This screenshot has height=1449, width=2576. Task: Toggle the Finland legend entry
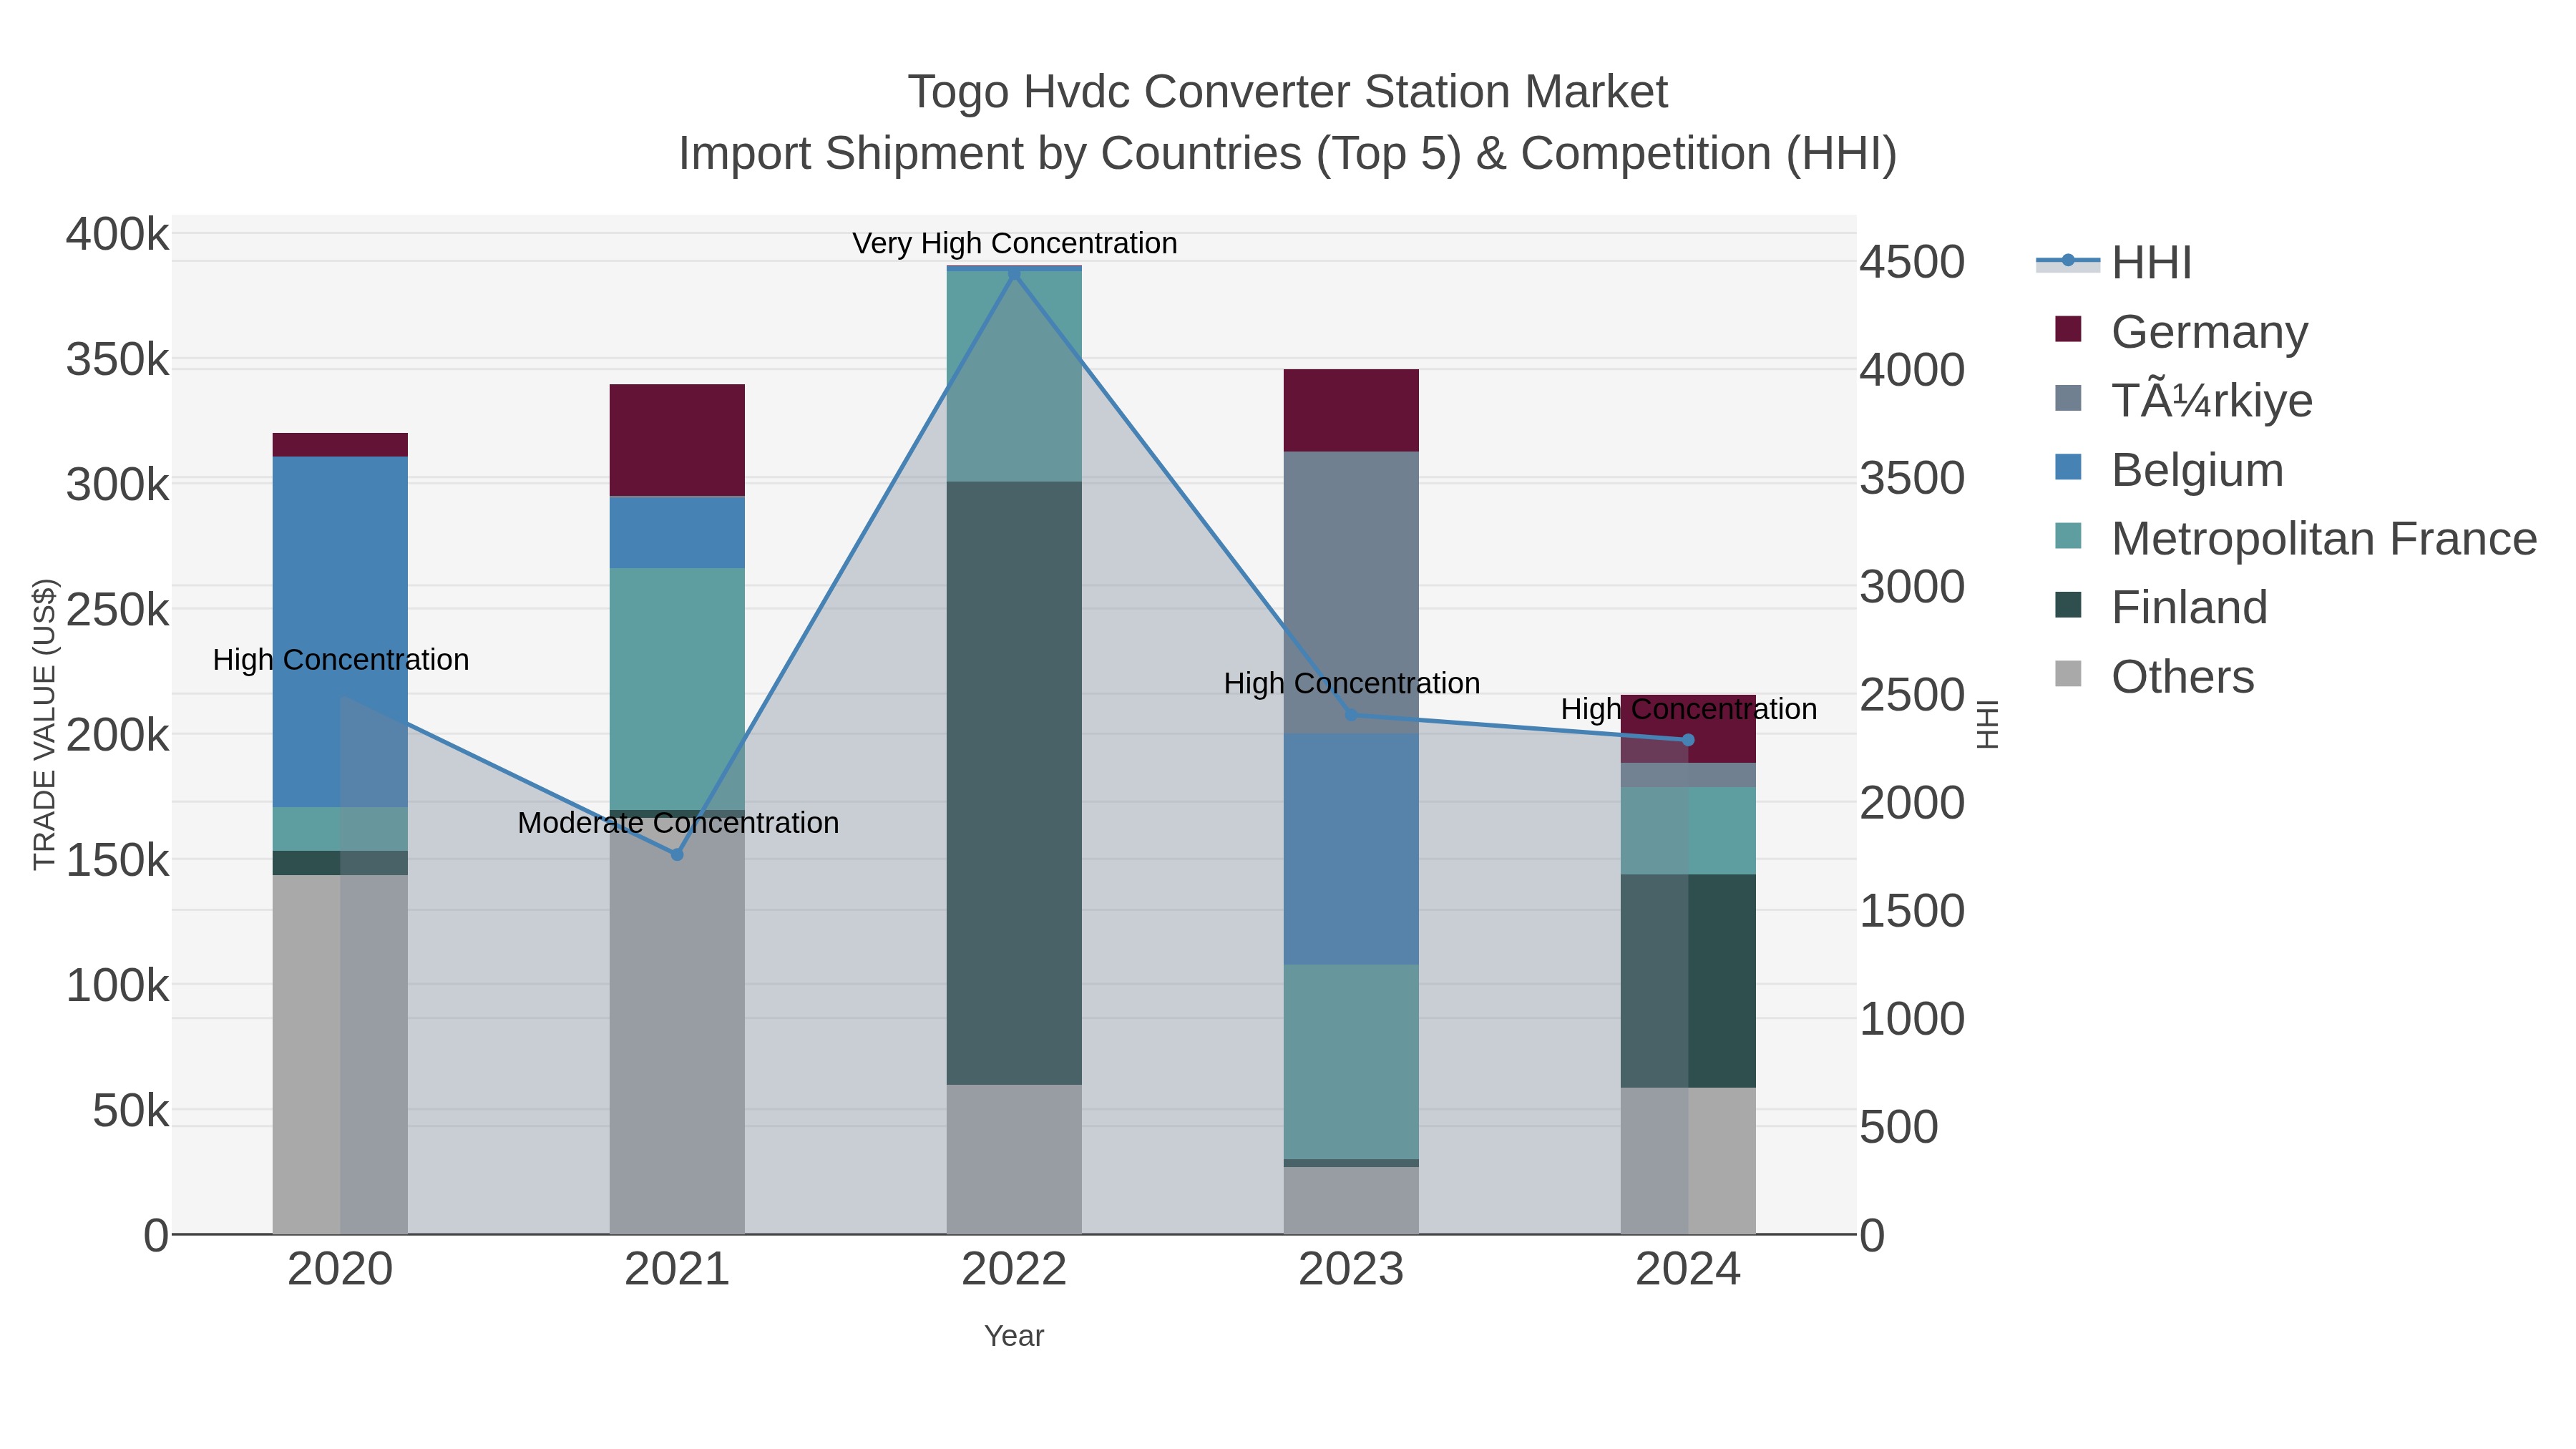pos(2160,607)
